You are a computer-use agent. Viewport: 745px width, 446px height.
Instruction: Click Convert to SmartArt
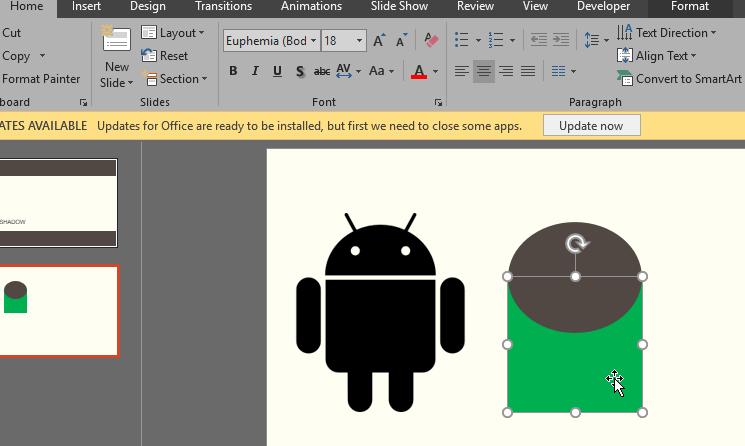[x=679, y=79]
